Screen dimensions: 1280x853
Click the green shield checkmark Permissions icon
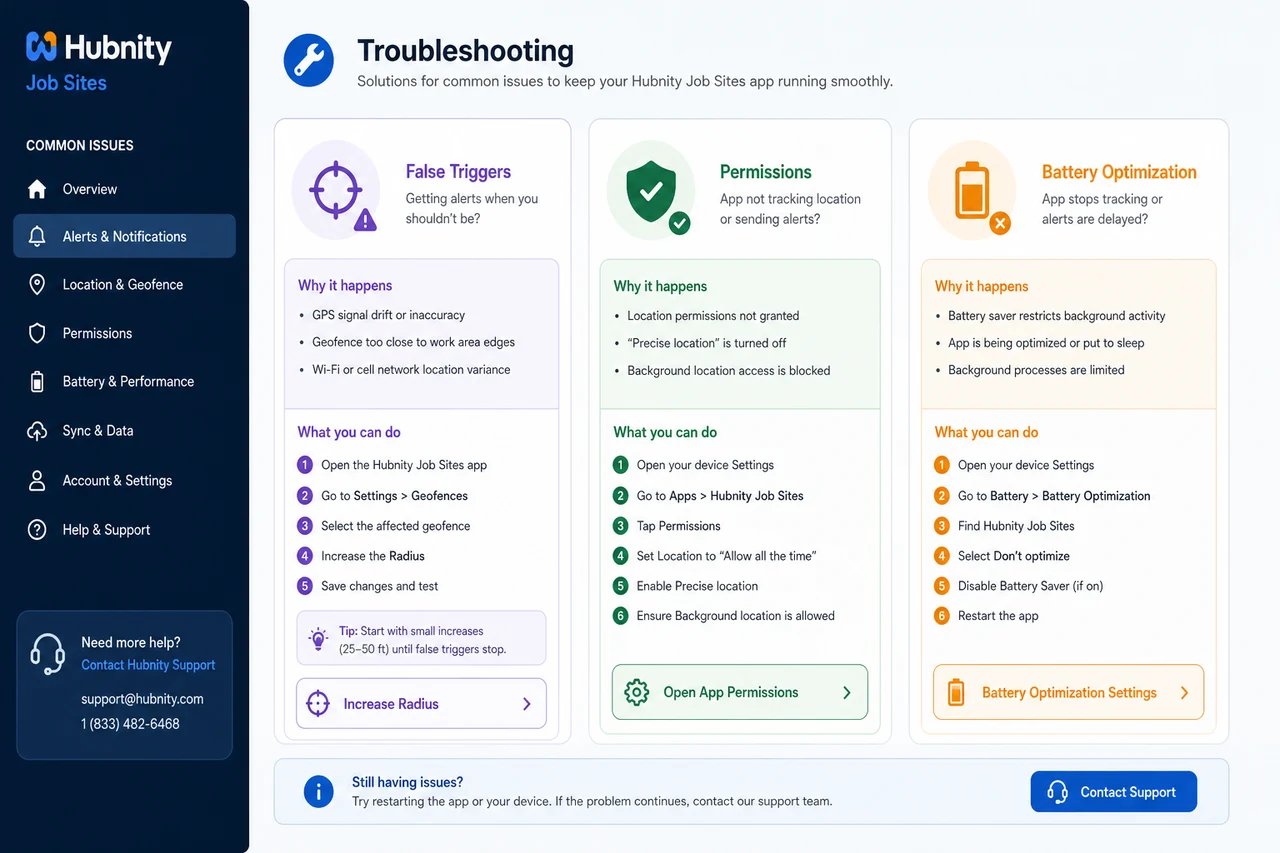[650, 190]
